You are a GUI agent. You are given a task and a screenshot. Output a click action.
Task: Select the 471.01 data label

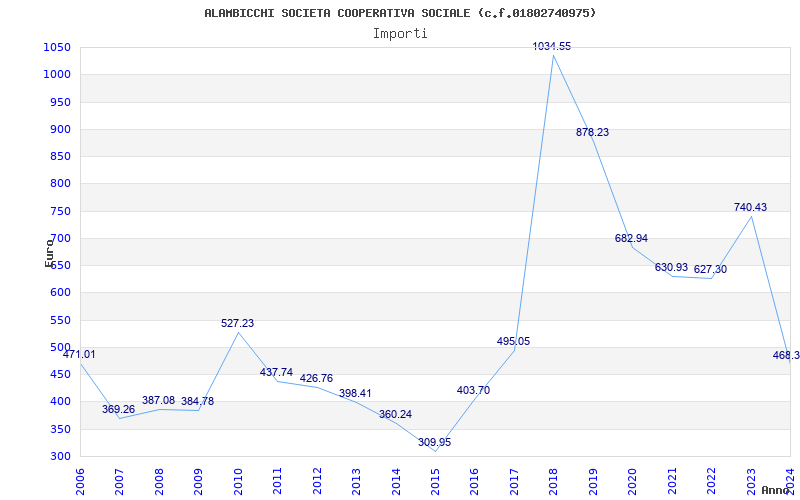[79, 355]
